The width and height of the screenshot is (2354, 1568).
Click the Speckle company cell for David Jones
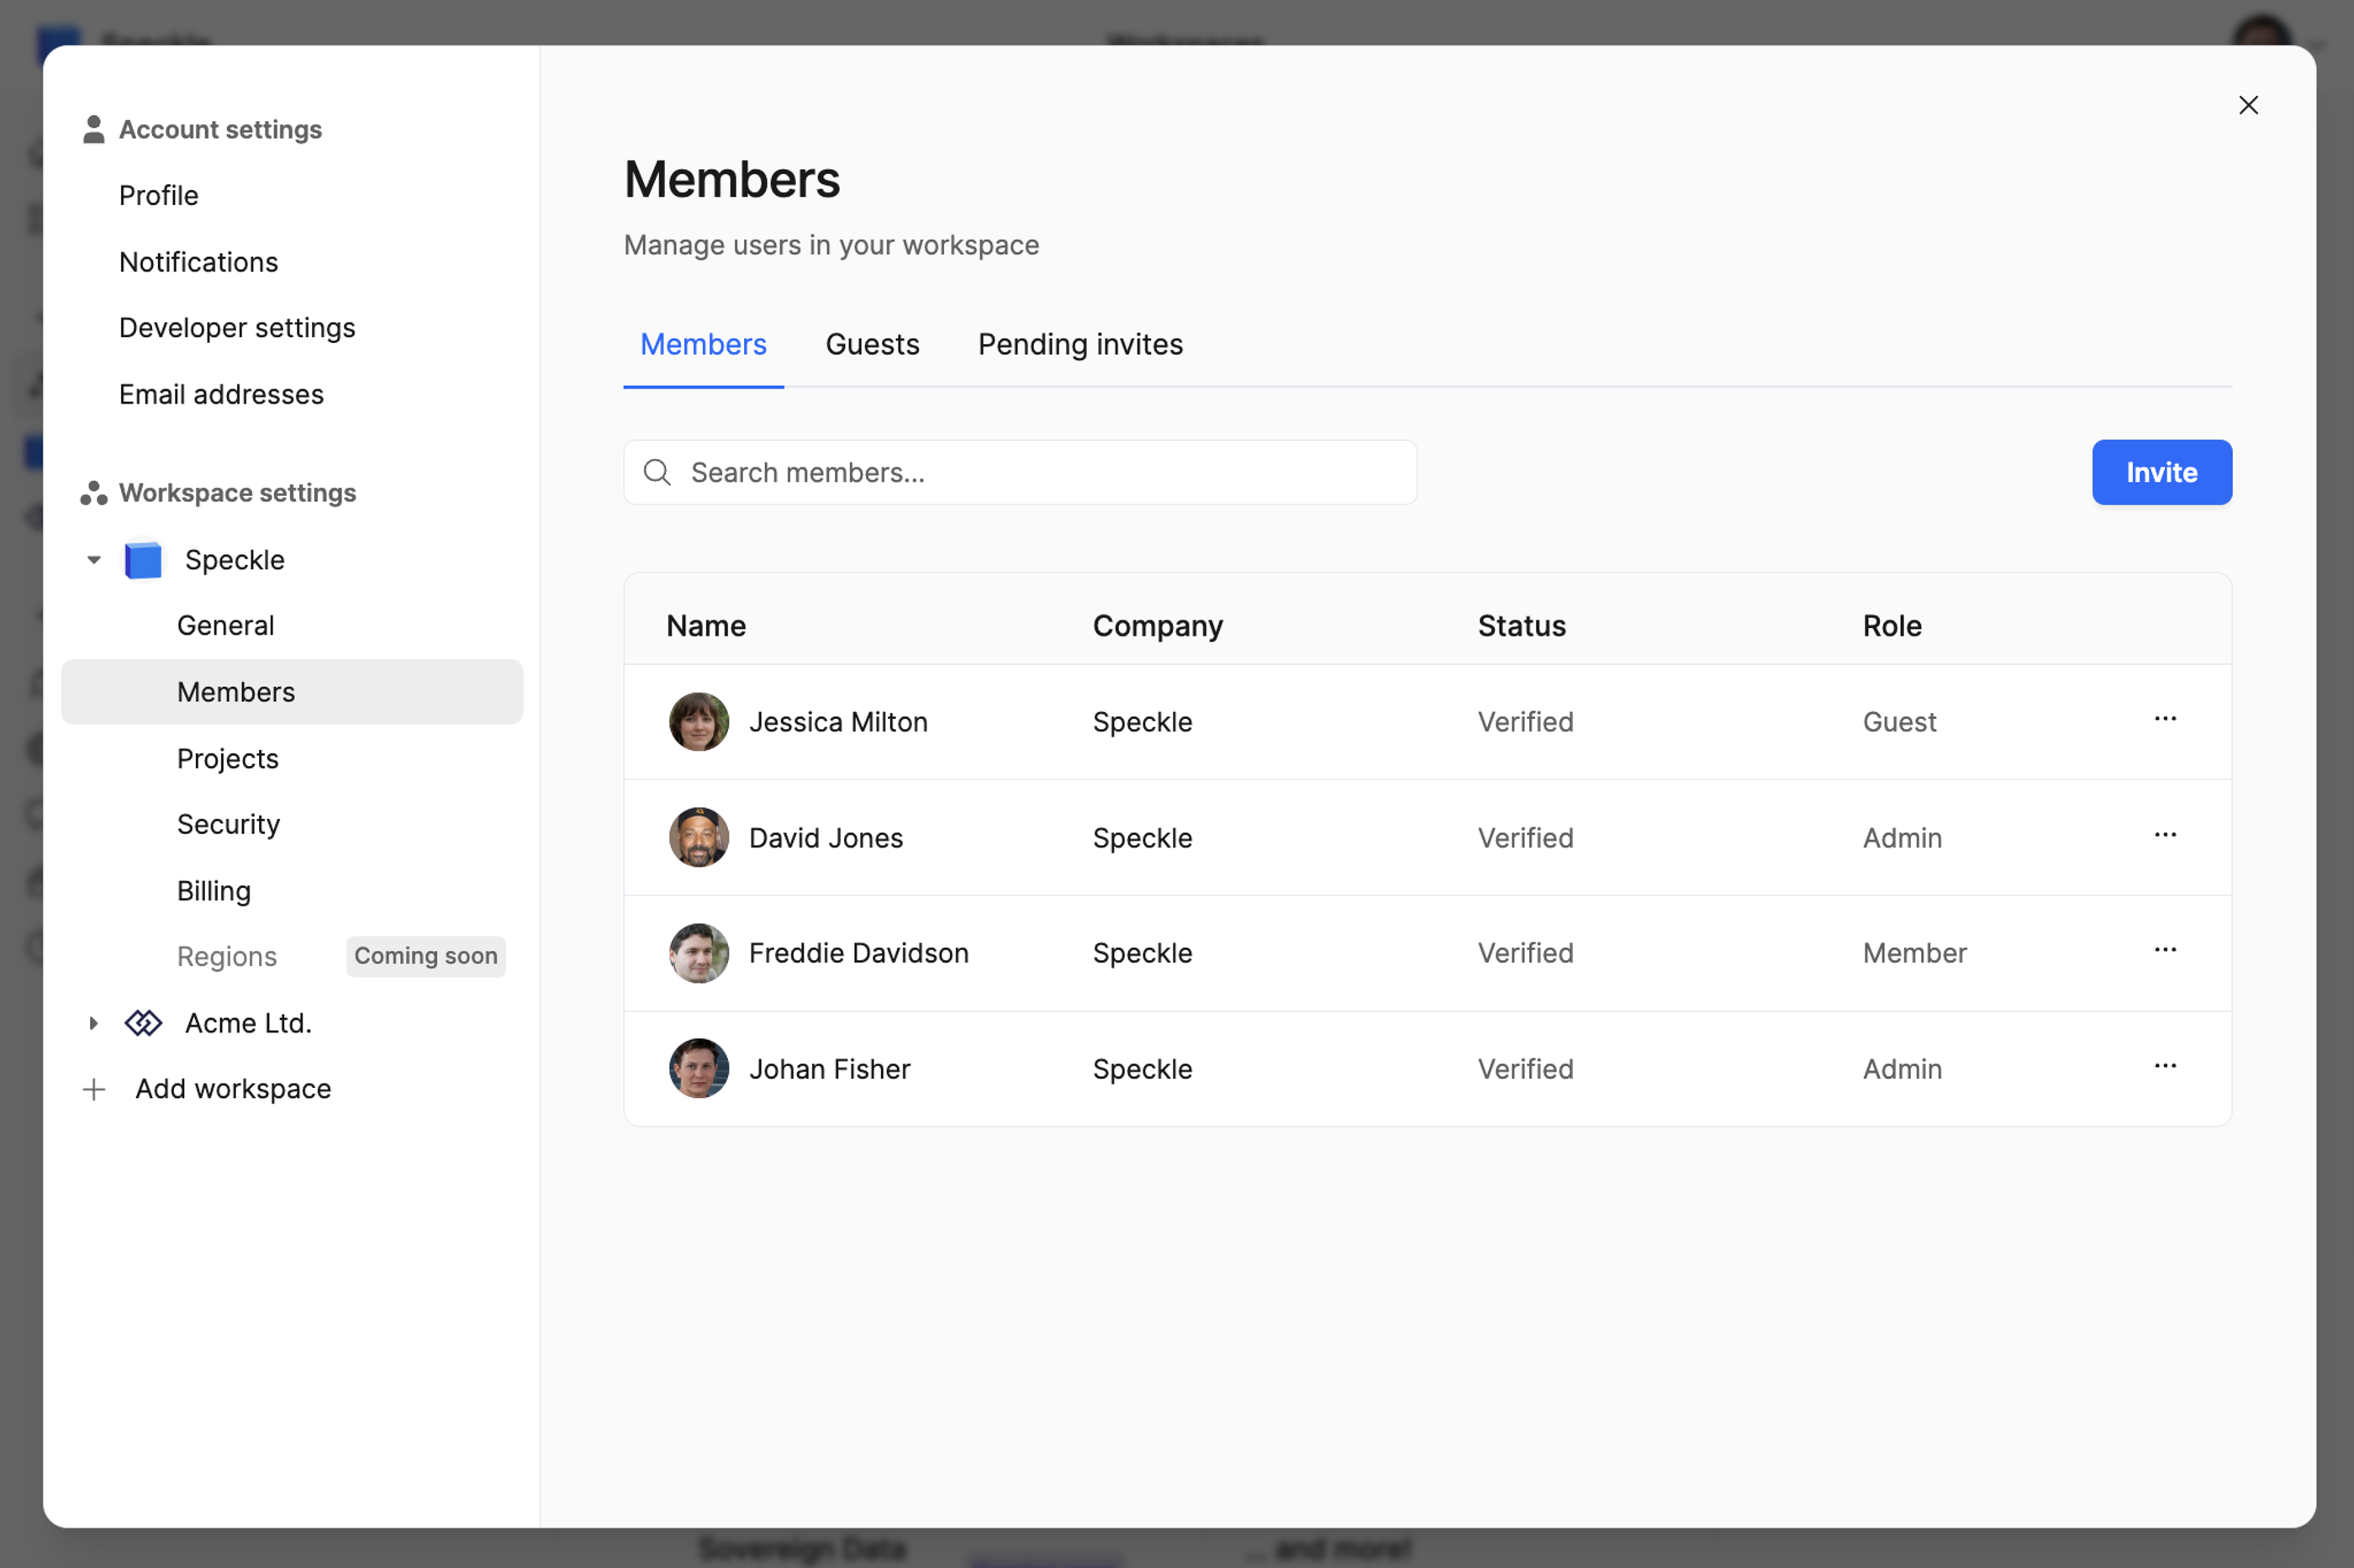click(x=1142, y=838)
